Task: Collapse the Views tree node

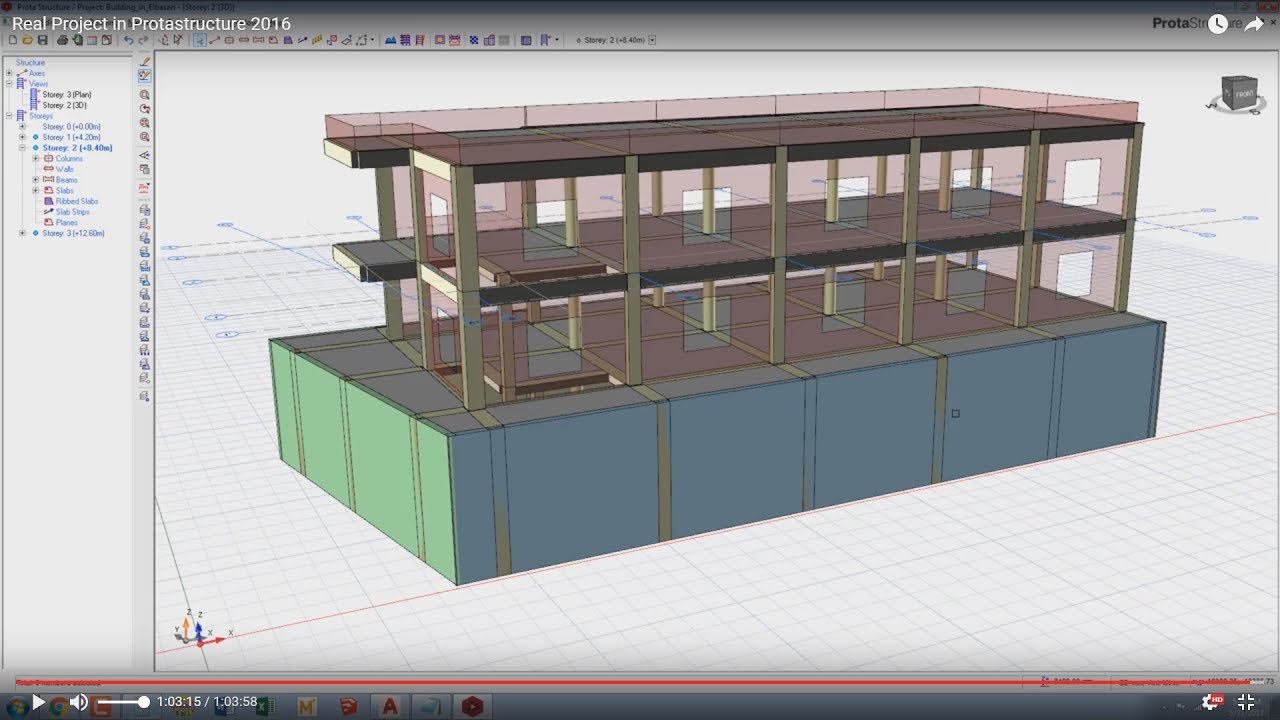Action: pyautogui.click(x=9, y=84)
